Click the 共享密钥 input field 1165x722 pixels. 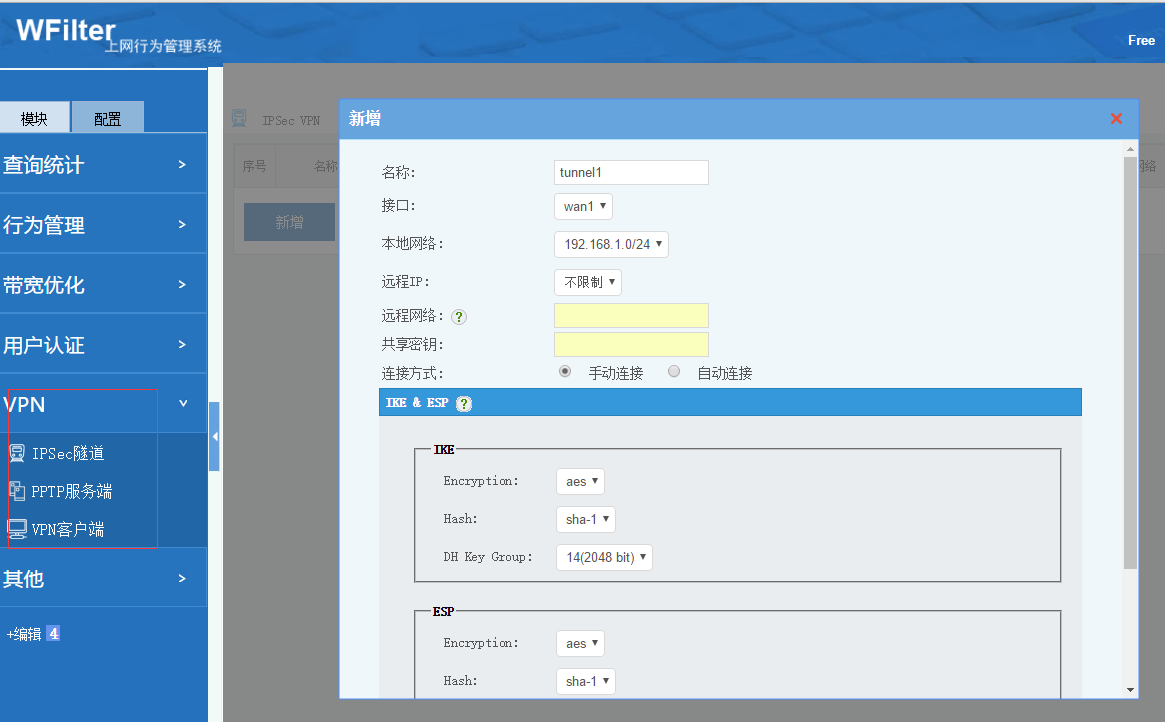[x=631, y=345]
